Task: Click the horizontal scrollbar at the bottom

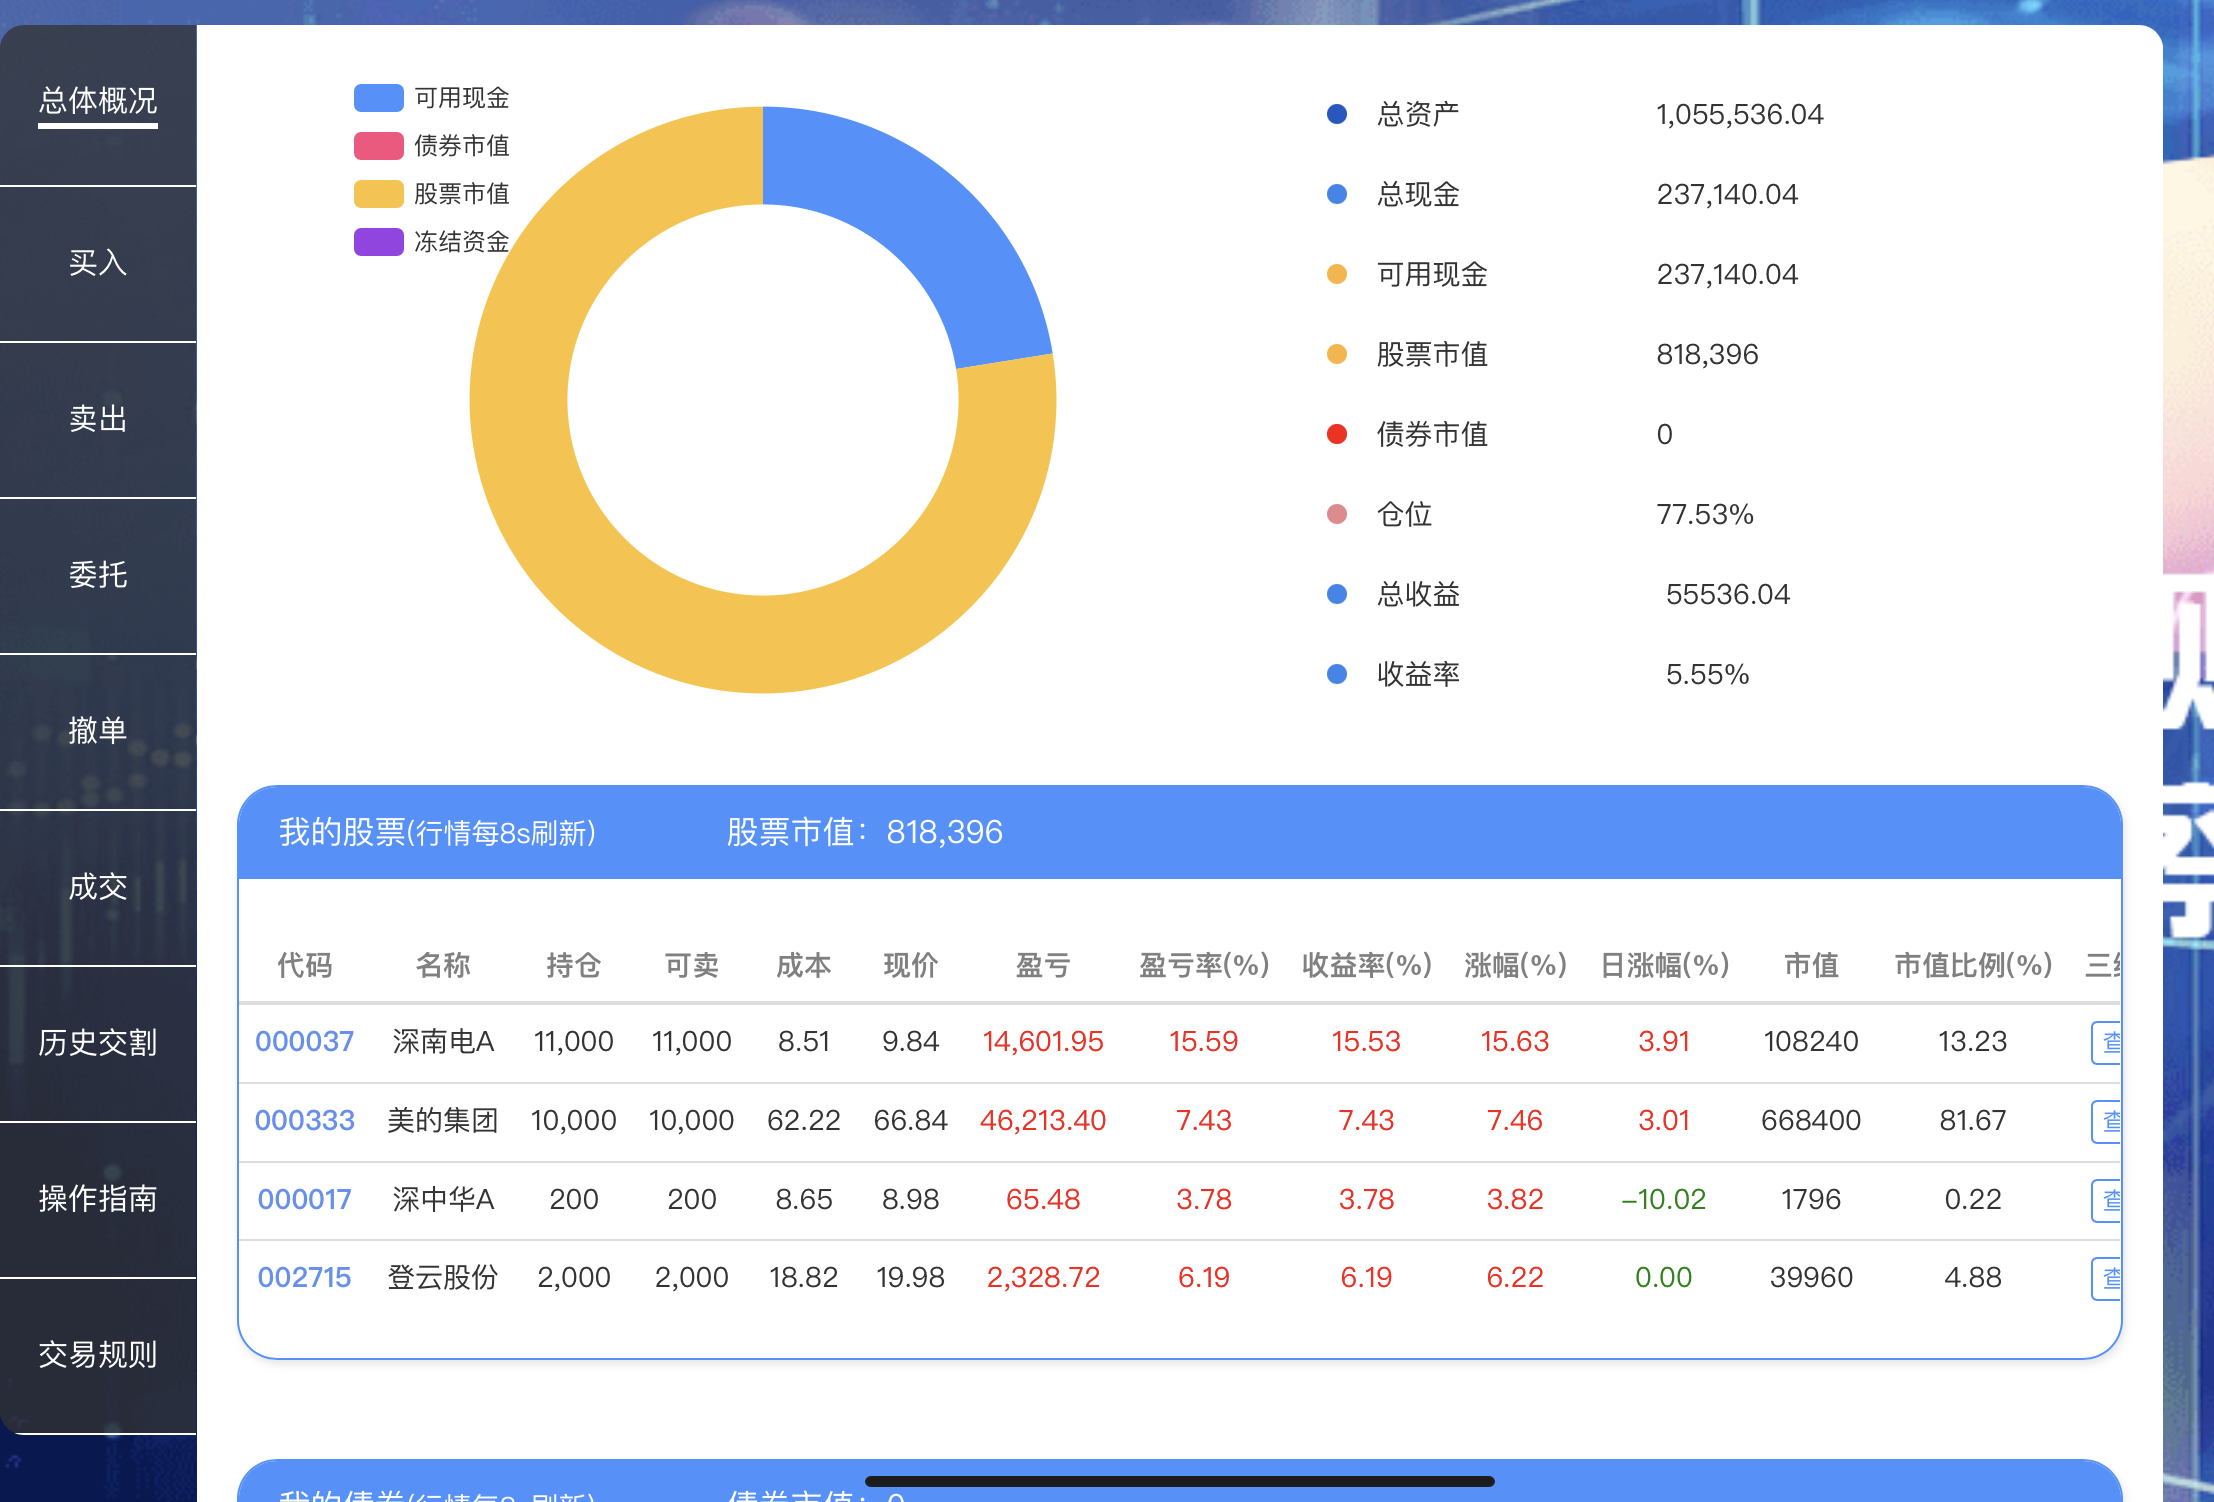Action: click(1180, 1481)
